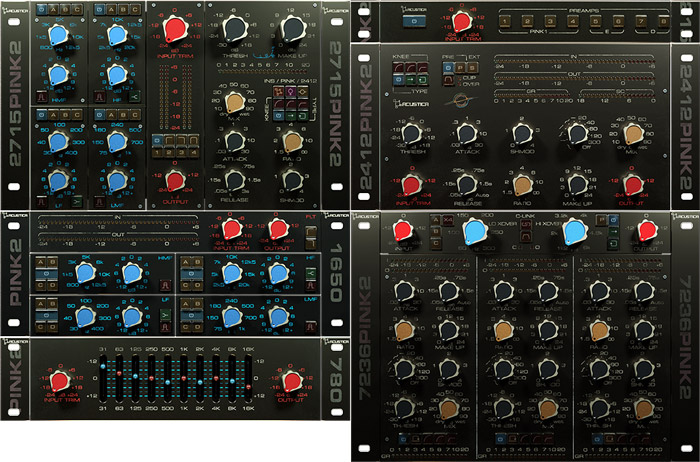Select feedback loop type on 2412 Pink2
This screenshot has width=700, height=462.
(x=422, y=80)
